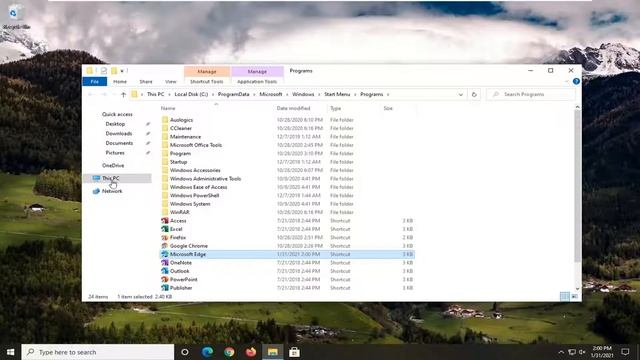640x360 pixels.
Task: Select the Startup folder row
Action: 287,162
